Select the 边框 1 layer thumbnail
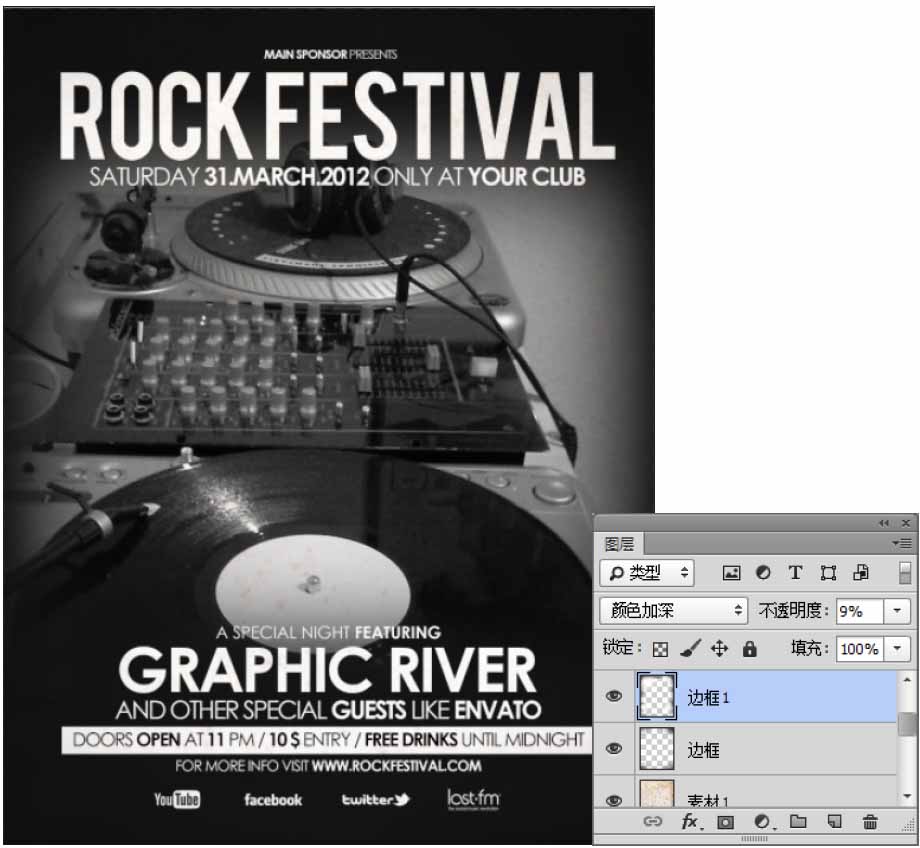The image size is (920, 848). tap(657, 696)
